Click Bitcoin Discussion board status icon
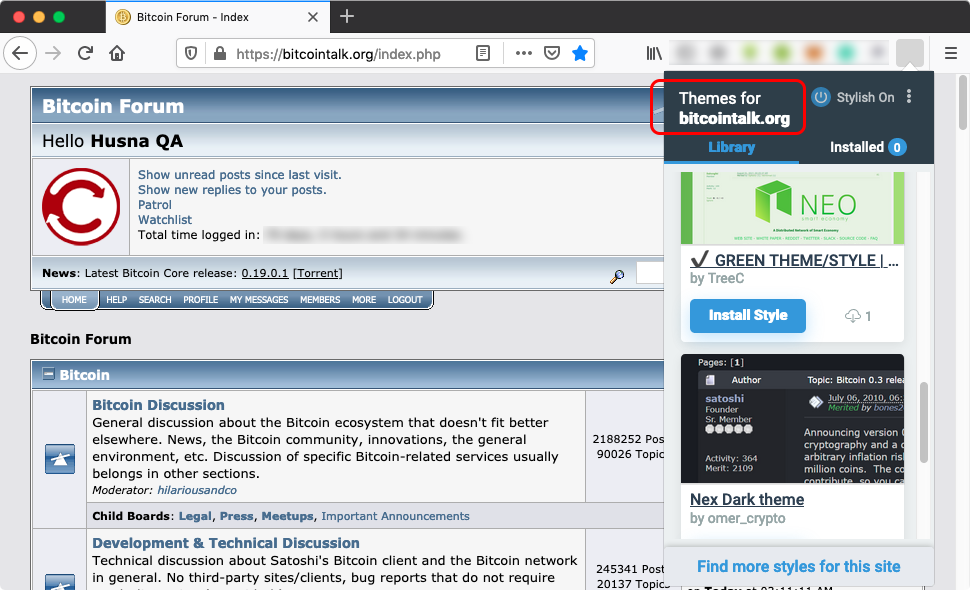This screenshot has height=590, width=970. (60, 459)
